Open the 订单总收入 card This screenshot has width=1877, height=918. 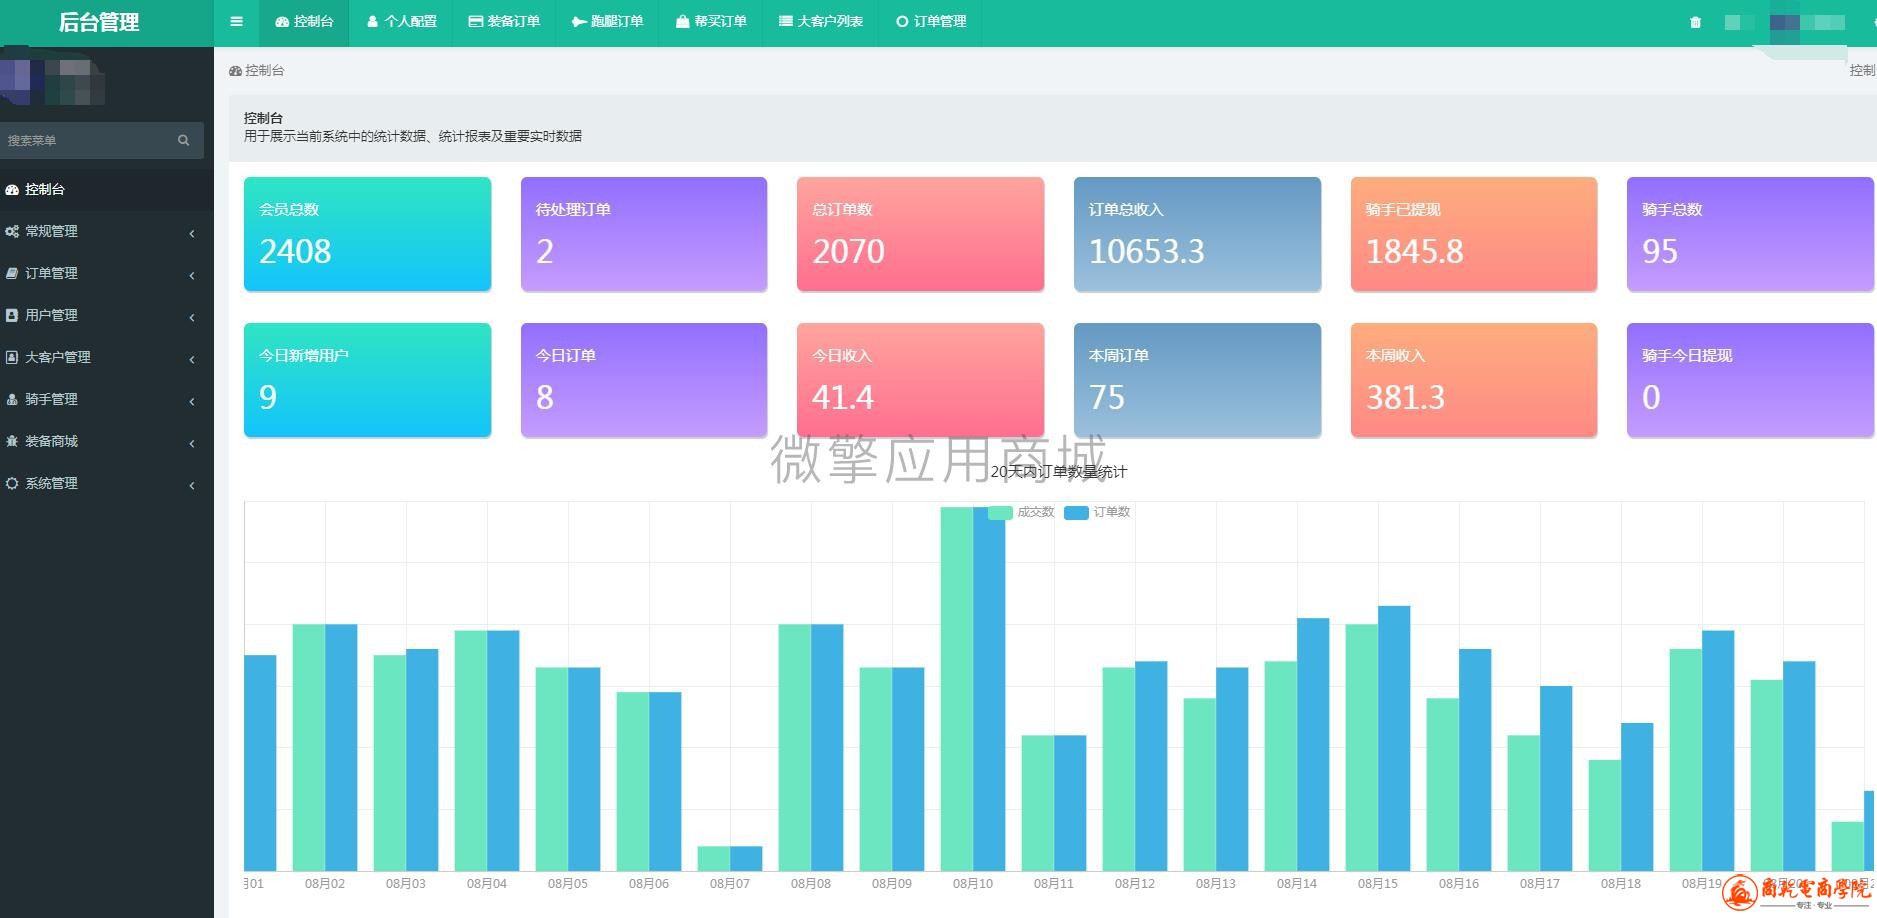click(x=1197, y=234)
